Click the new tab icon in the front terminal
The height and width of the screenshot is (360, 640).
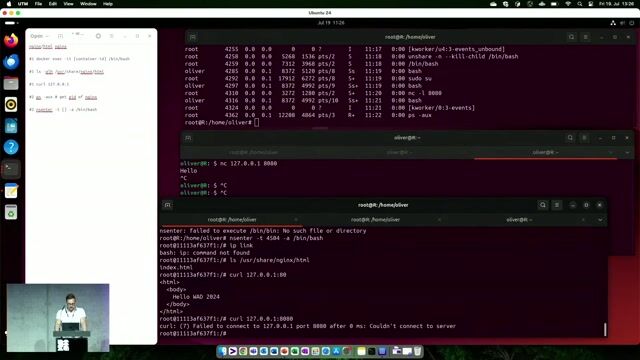[168, 205]
